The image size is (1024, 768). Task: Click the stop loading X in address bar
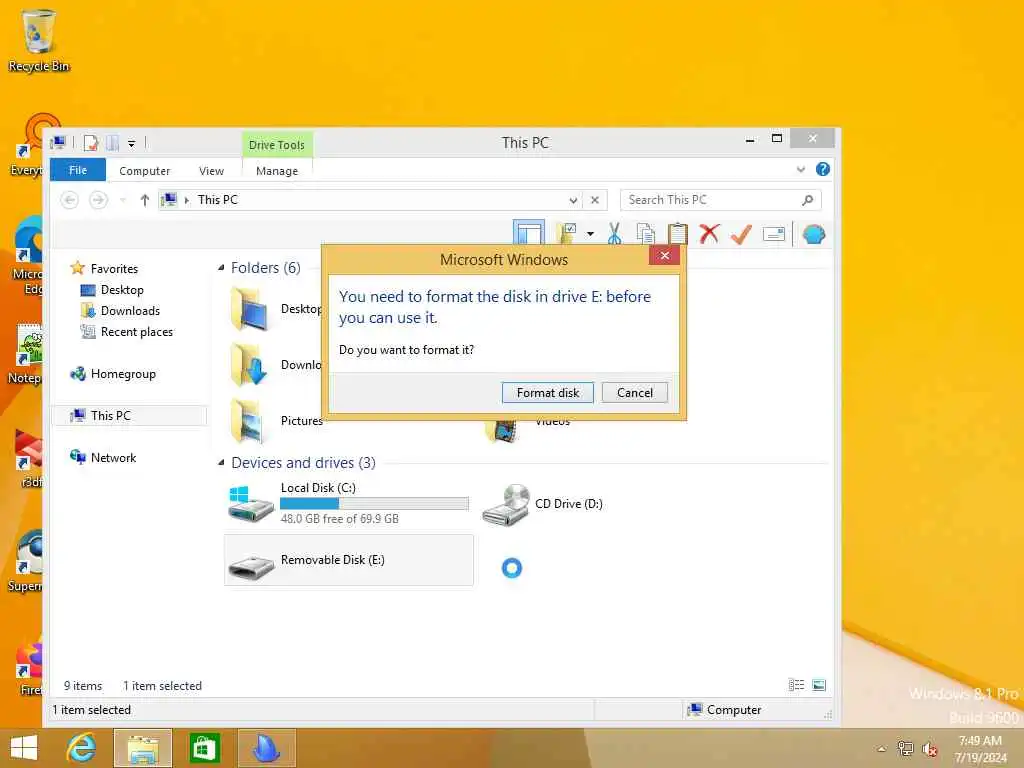pos(594,200)
